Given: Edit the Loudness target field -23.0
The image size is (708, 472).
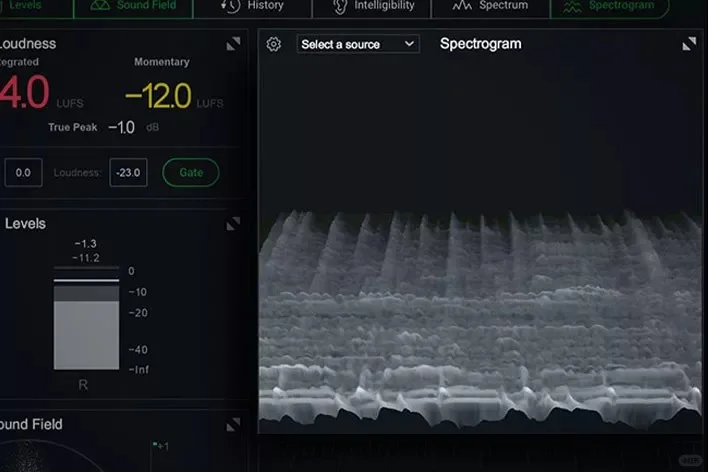Looking at the screenshot, I should point(128,173).
